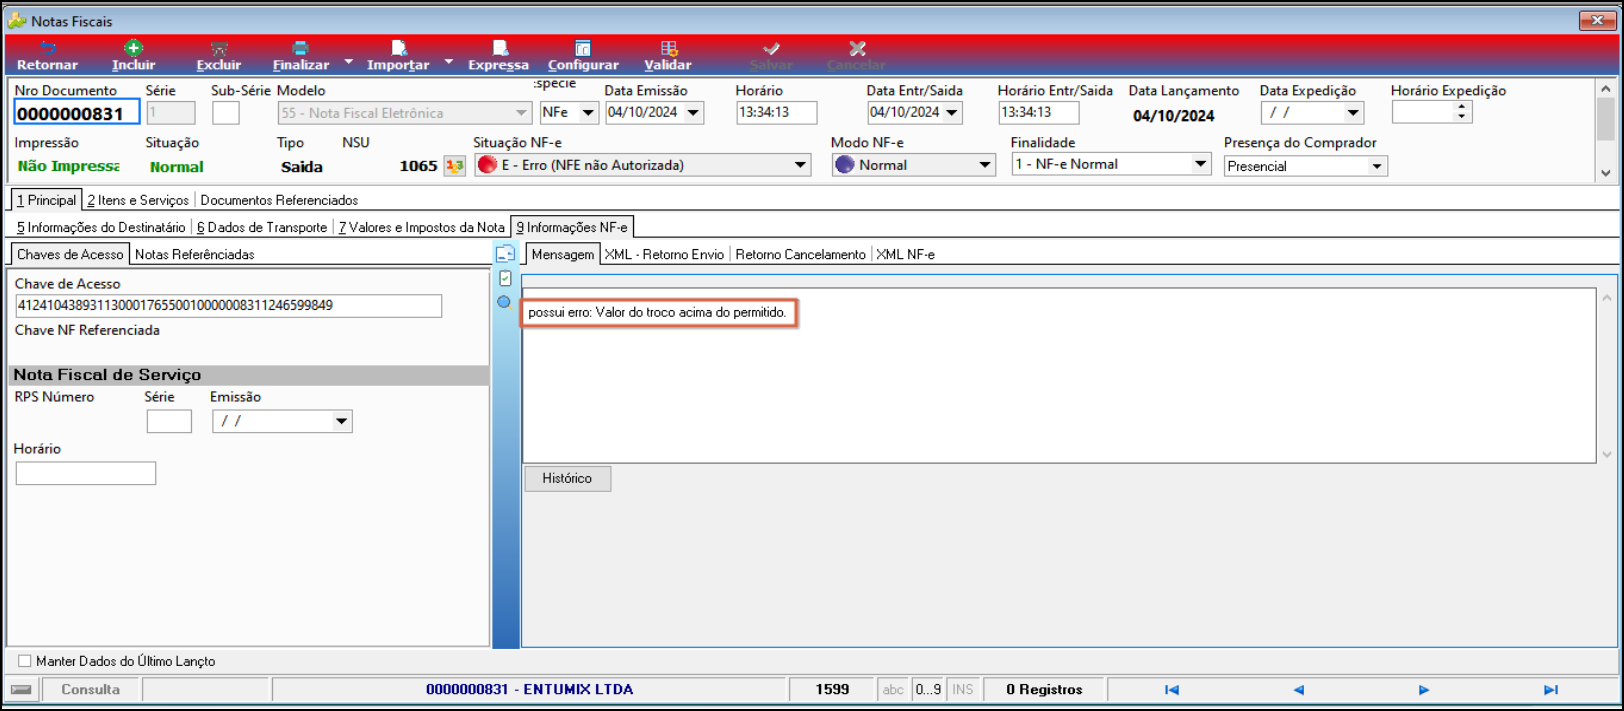Jump to the last record

click(1551, 690)
